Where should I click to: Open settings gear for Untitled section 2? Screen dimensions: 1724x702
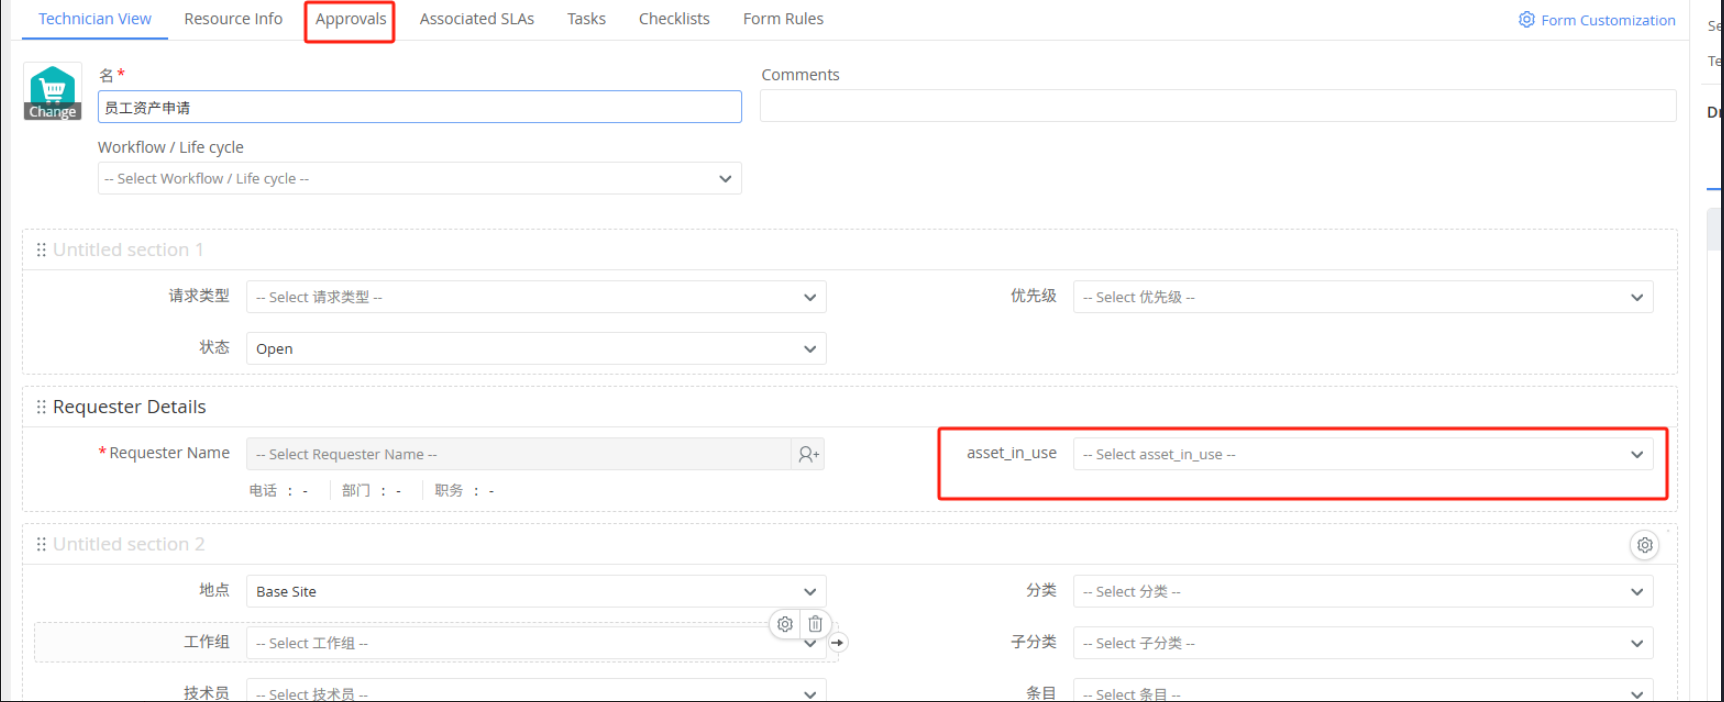pyautogui.click(x=1644, y=545)
